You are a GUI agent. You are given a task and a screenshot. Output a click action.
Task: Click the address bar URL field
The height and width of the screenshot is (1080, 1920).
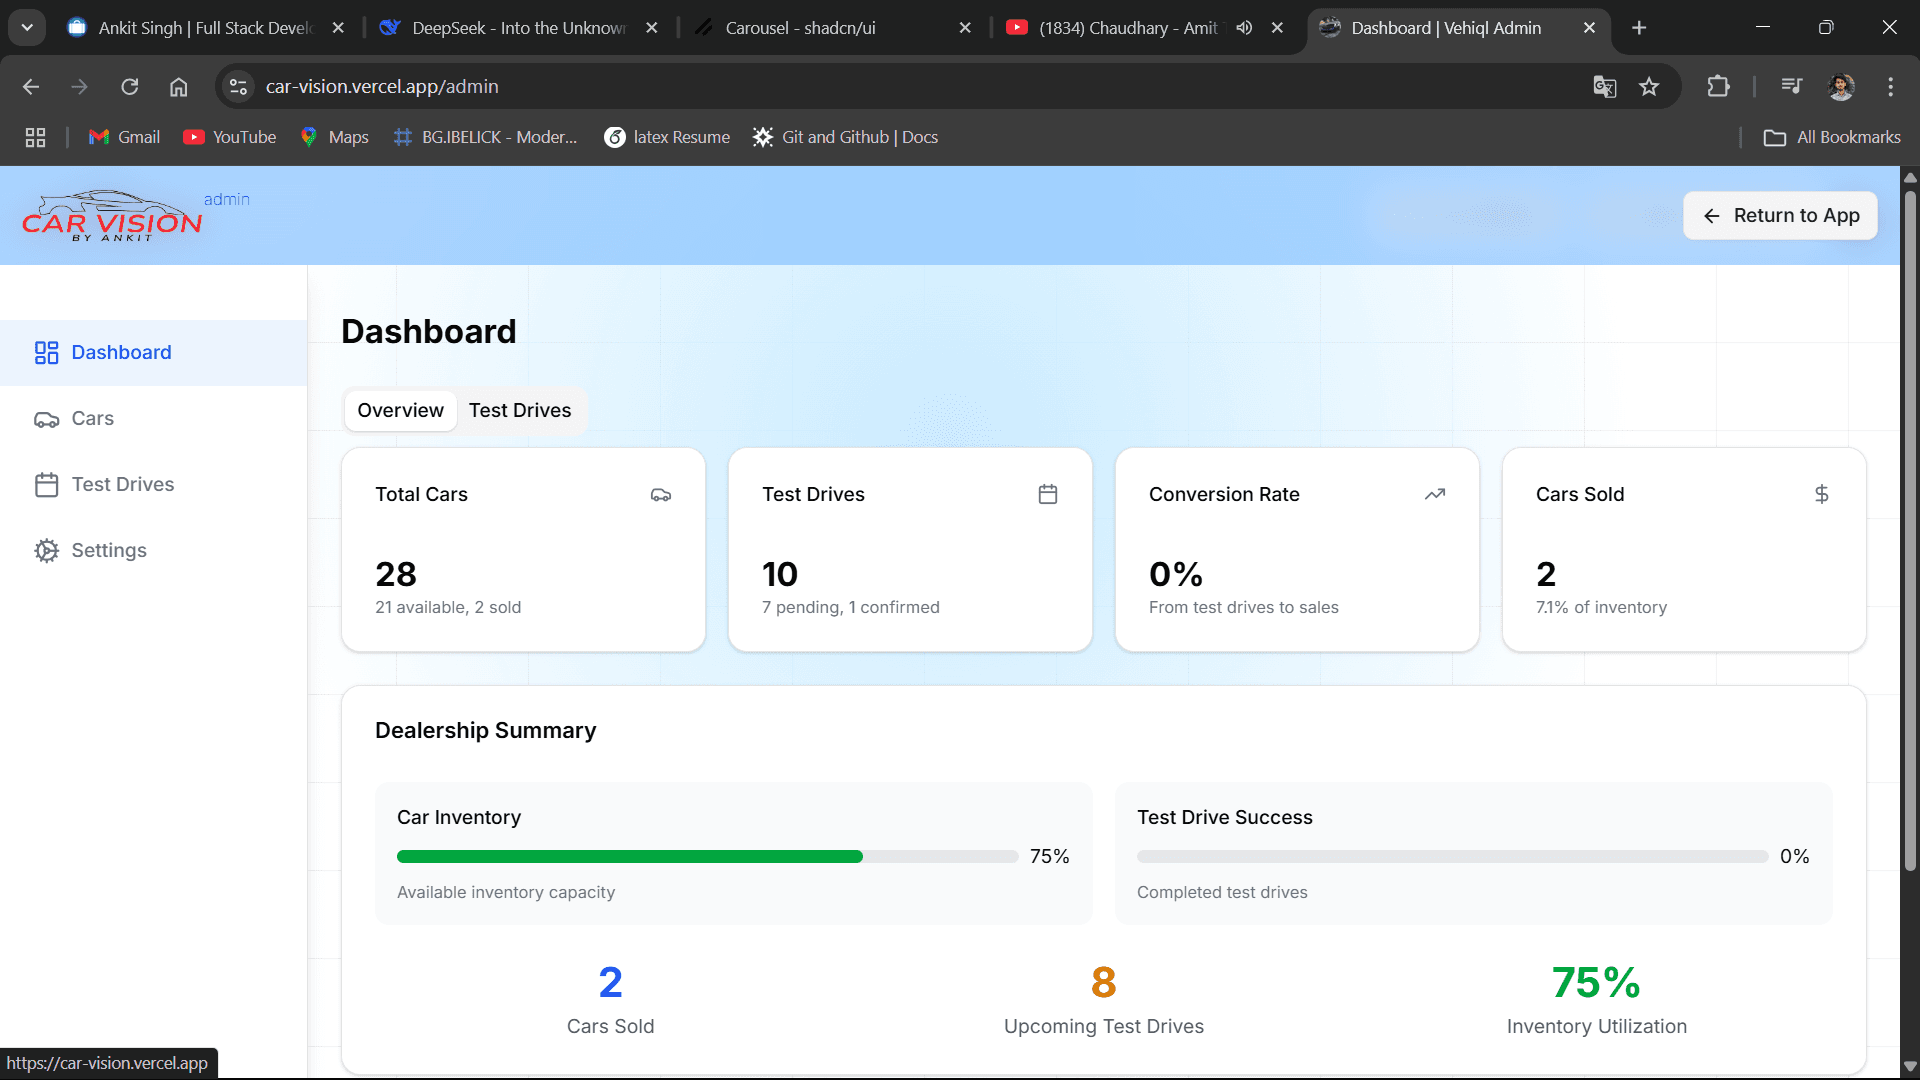click(900, 87)
